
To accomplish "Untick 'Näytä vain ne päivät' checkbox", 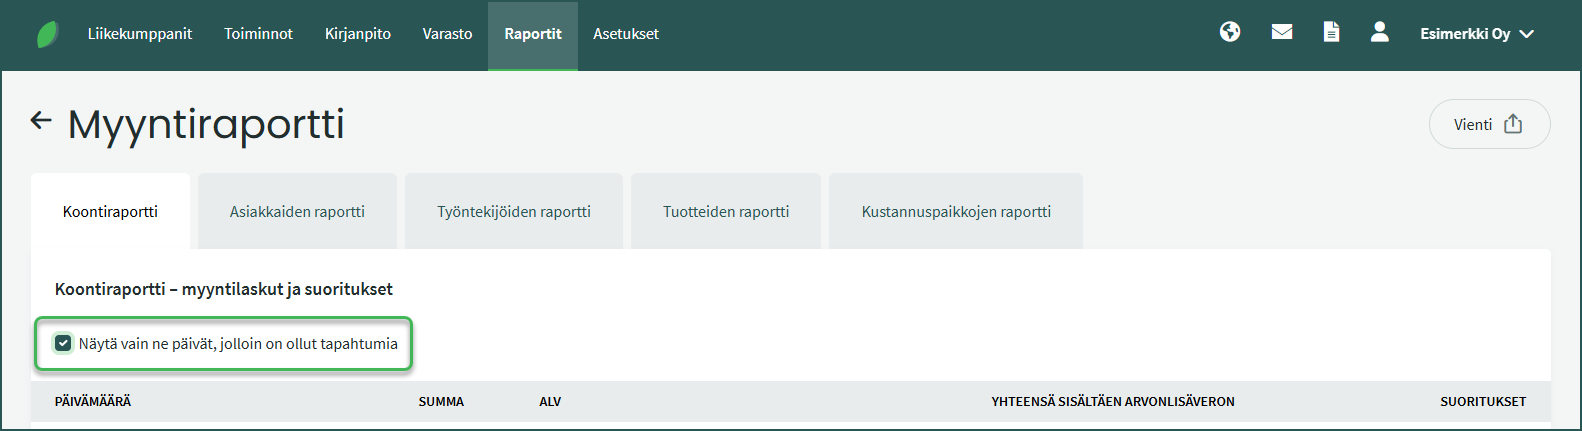I will coord(63,343).
